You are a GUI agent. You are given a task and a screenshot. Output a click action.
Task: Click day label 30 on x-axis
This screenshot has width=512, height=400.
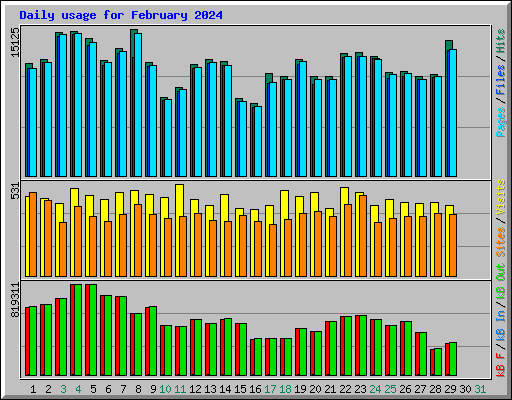[x=465, y=389]
